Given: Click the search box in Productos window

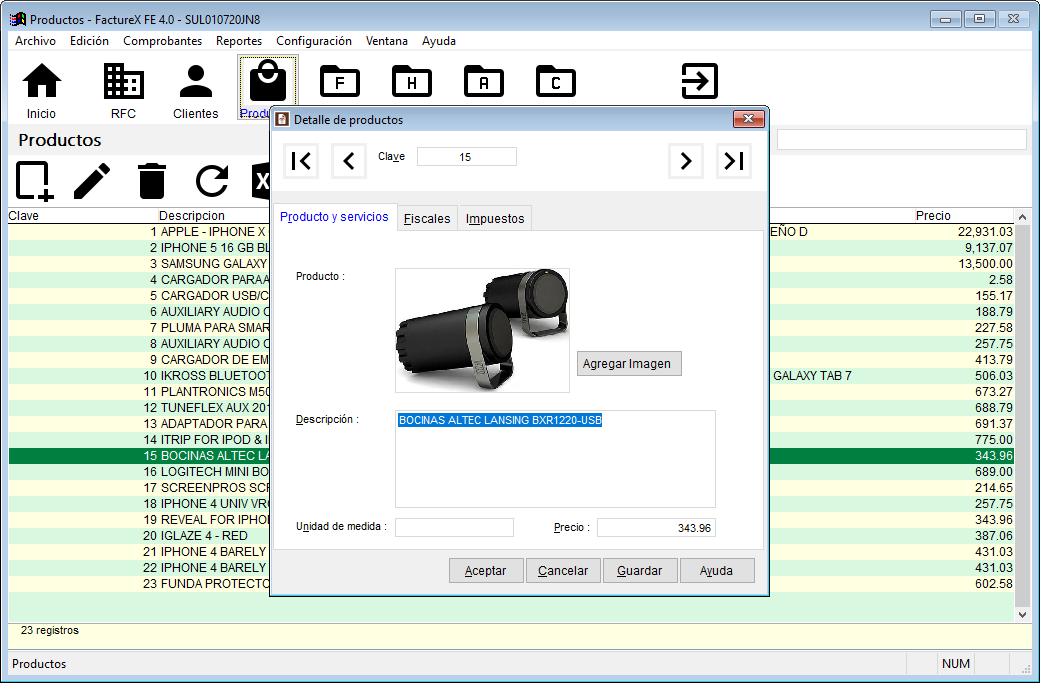Looking at the screenshot, I should (x=901, y=139).
